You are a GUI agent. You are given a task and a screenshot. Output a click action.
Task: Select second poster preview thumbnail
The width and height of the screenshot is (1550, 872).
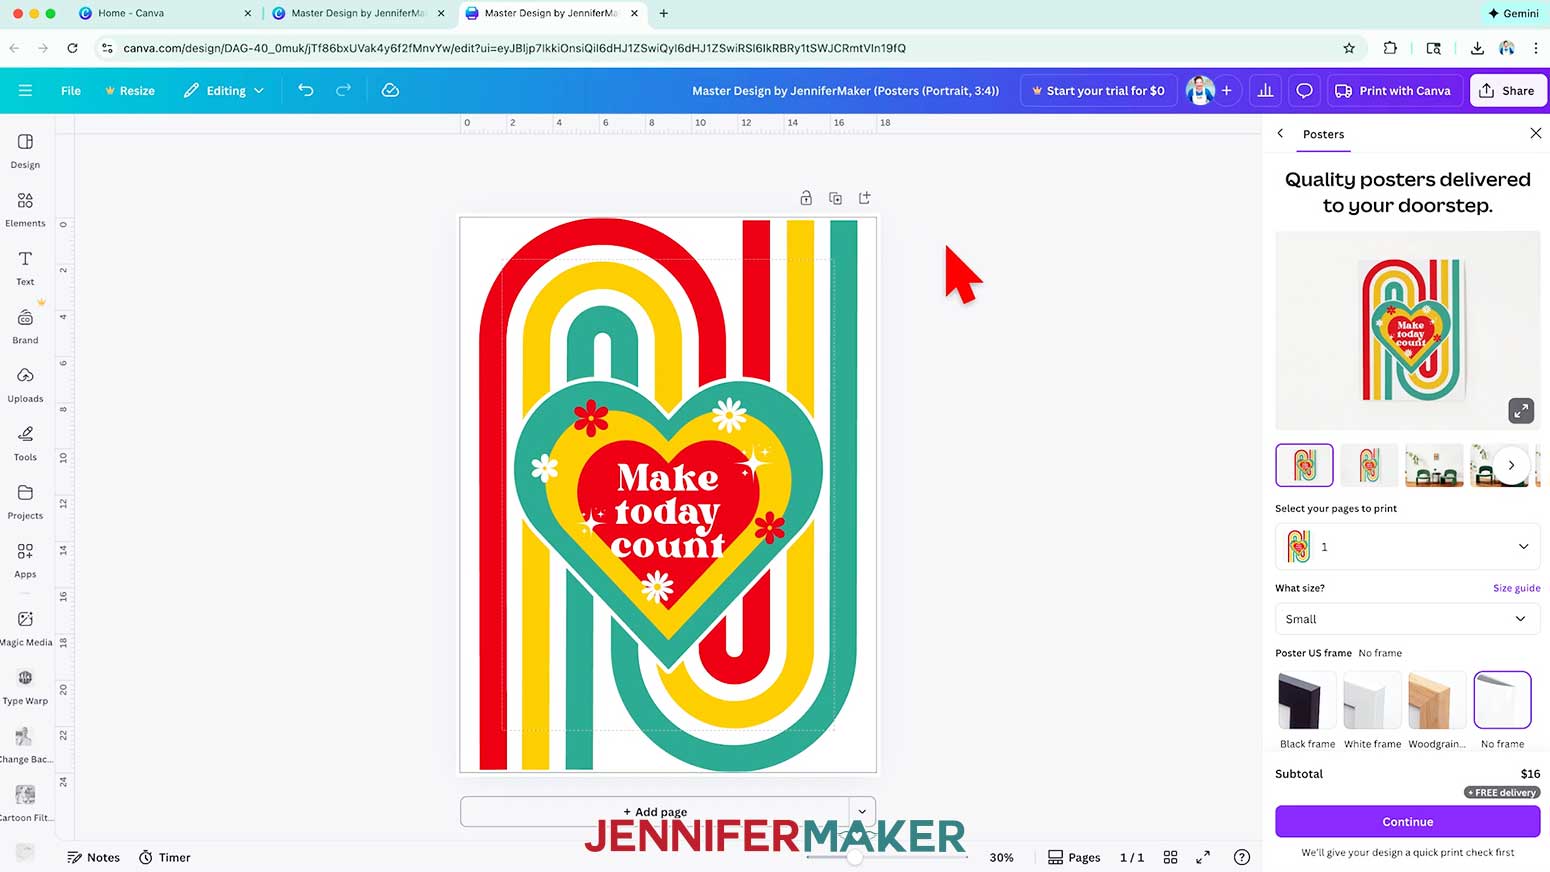pos(1369,465)
